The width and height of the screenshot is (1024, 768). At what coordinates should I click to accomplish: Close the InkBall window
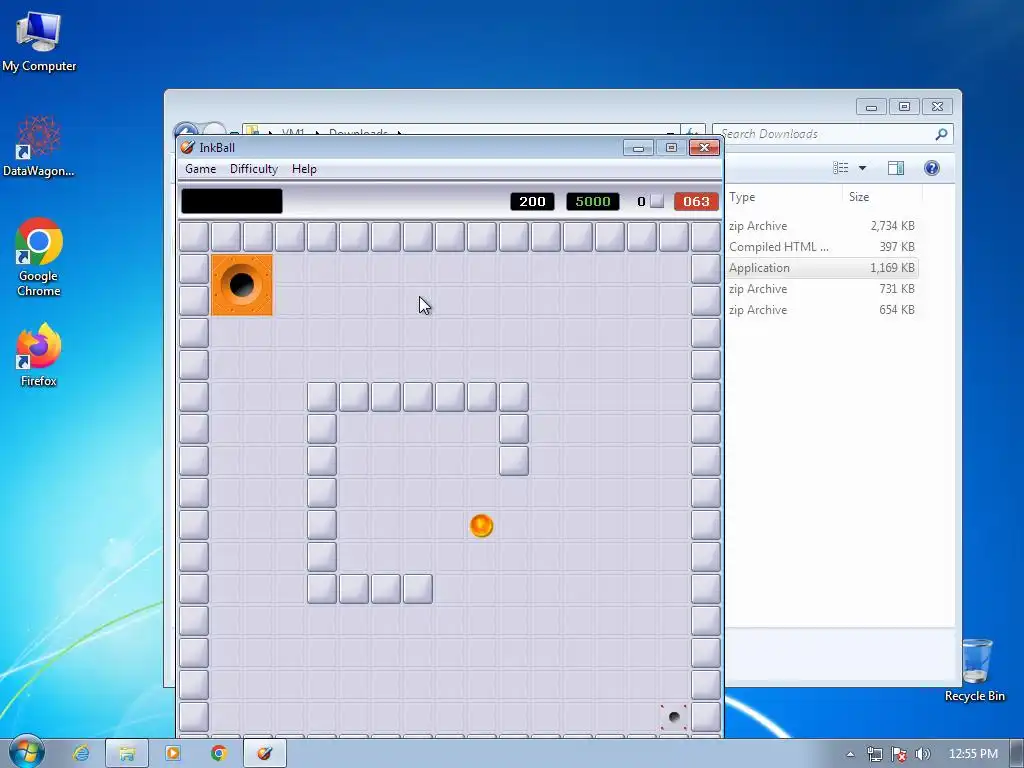[705, 148]
